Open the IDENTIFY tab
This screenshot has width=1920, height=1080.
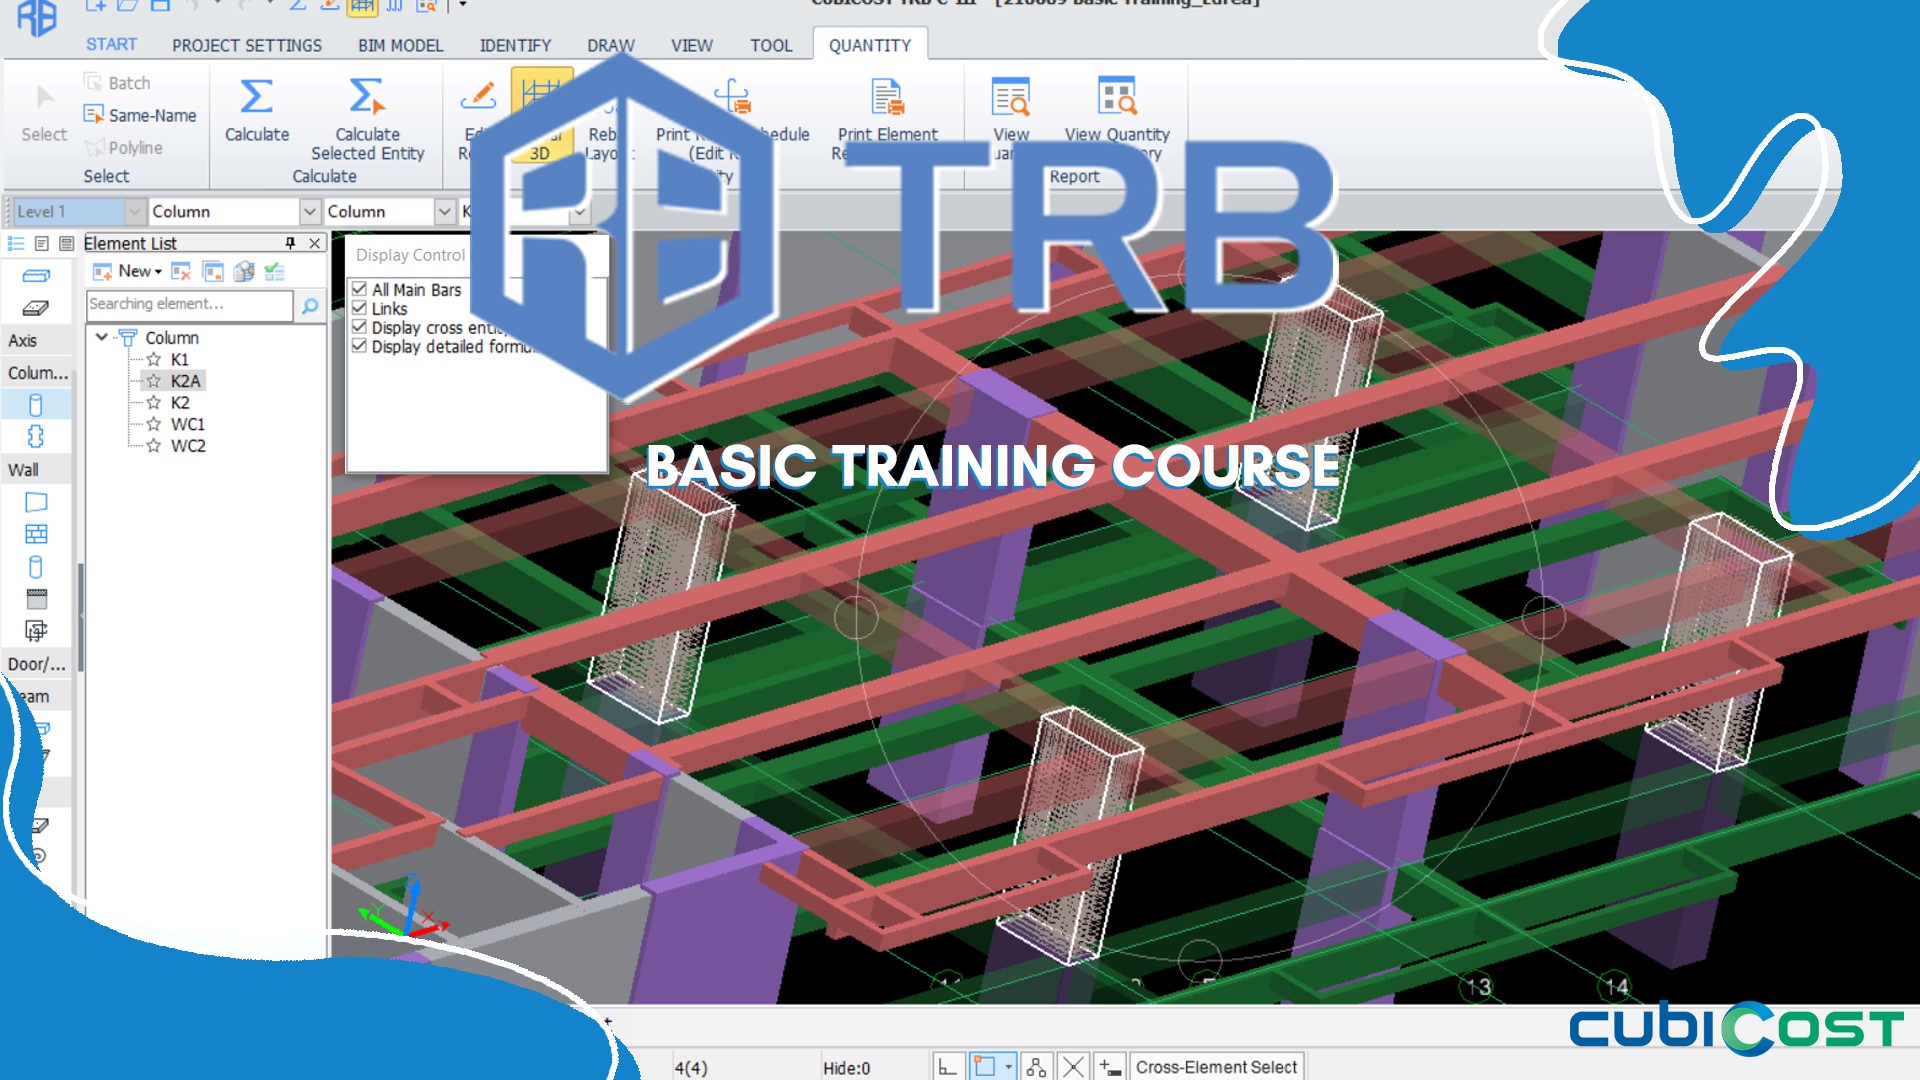[x=515, y=45]
